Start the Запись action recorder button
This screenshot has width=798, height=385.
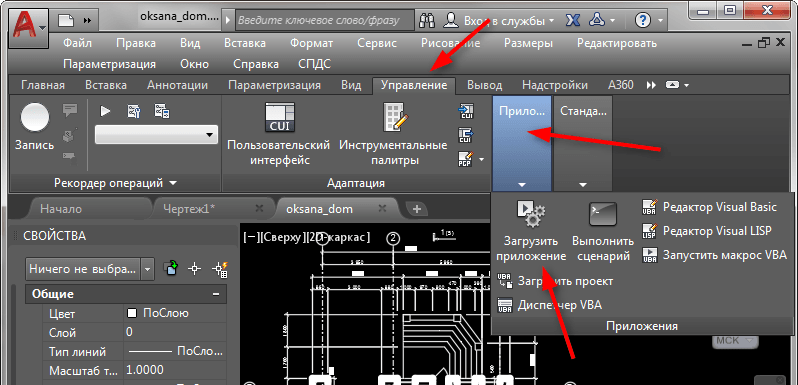click(35, 118)
